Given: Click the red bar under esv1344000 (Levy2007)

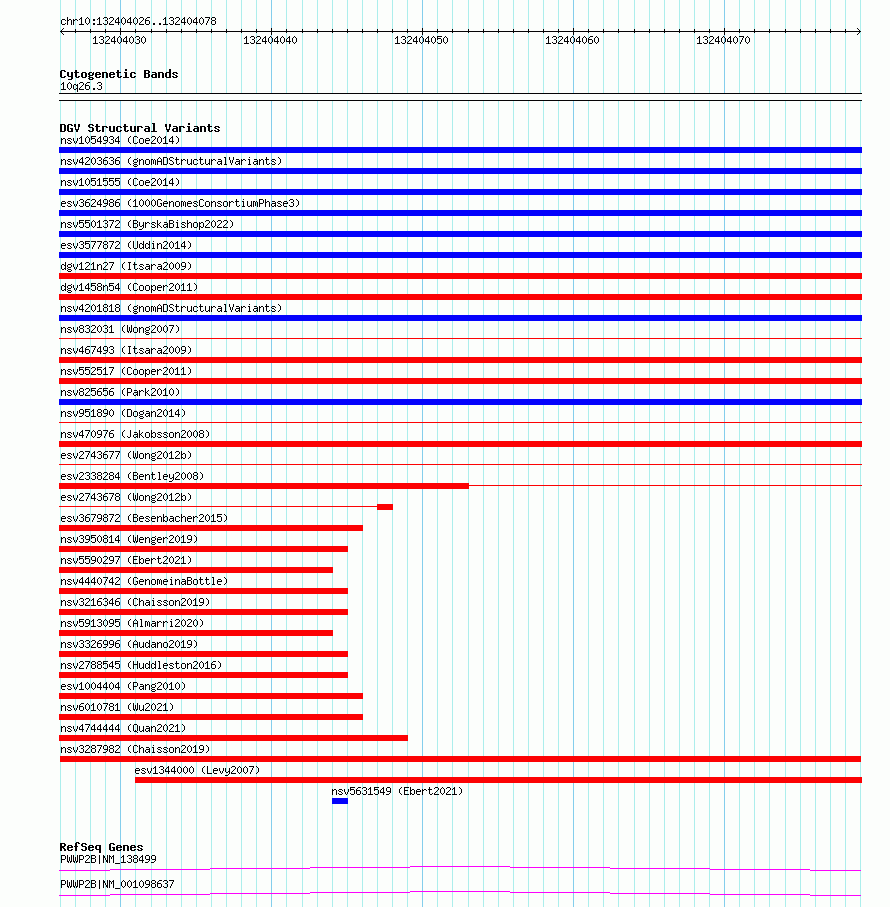Looking at the screenshot, I should tap(498, 780).
